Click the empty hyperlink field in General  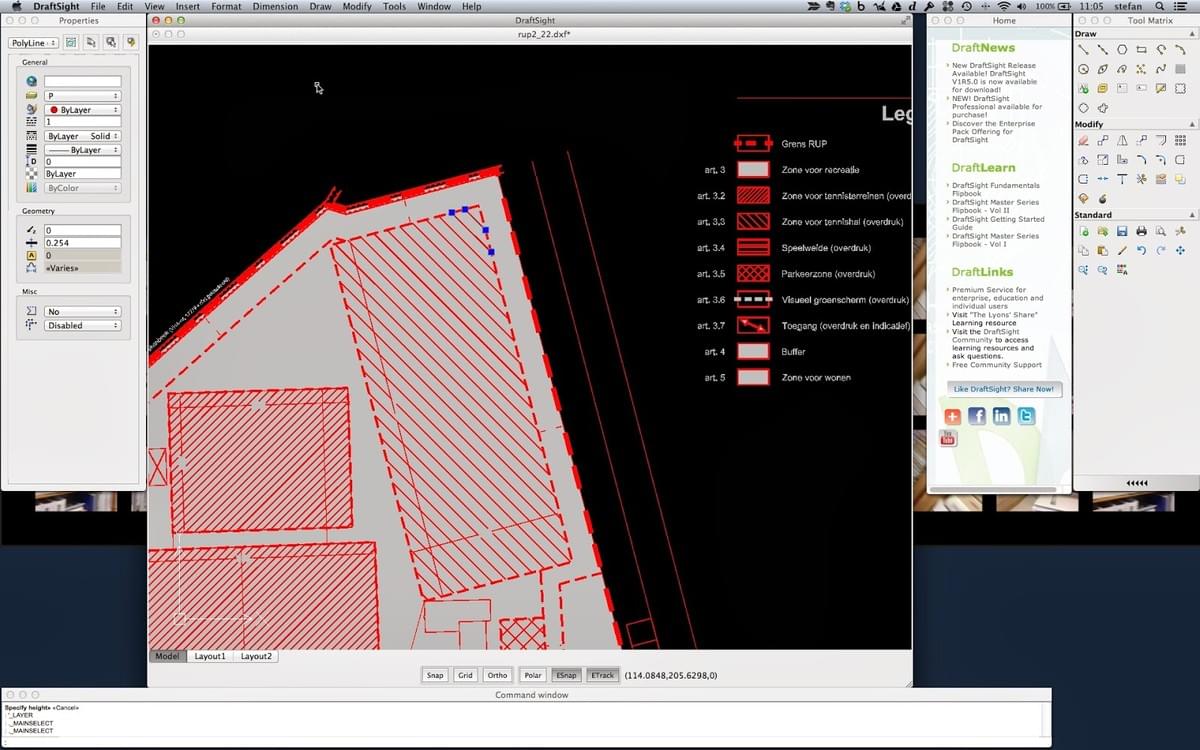(83, 82)
